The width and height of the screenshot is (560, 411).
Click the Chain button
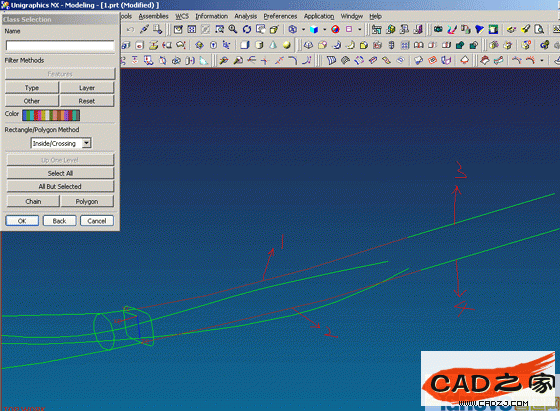click(x=33, y=201)
